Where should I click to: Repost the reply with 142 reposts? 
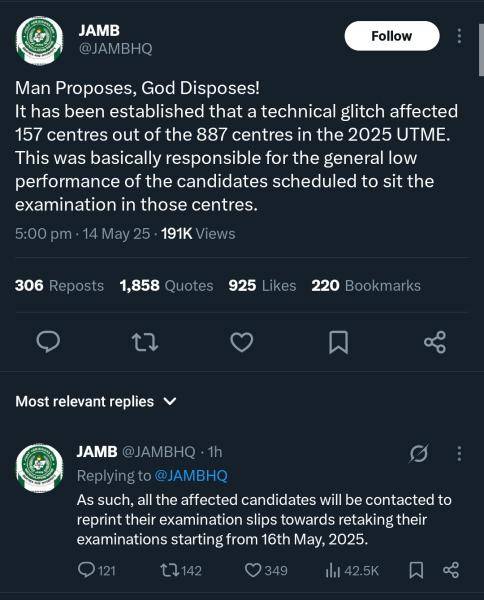pos(181,570)
